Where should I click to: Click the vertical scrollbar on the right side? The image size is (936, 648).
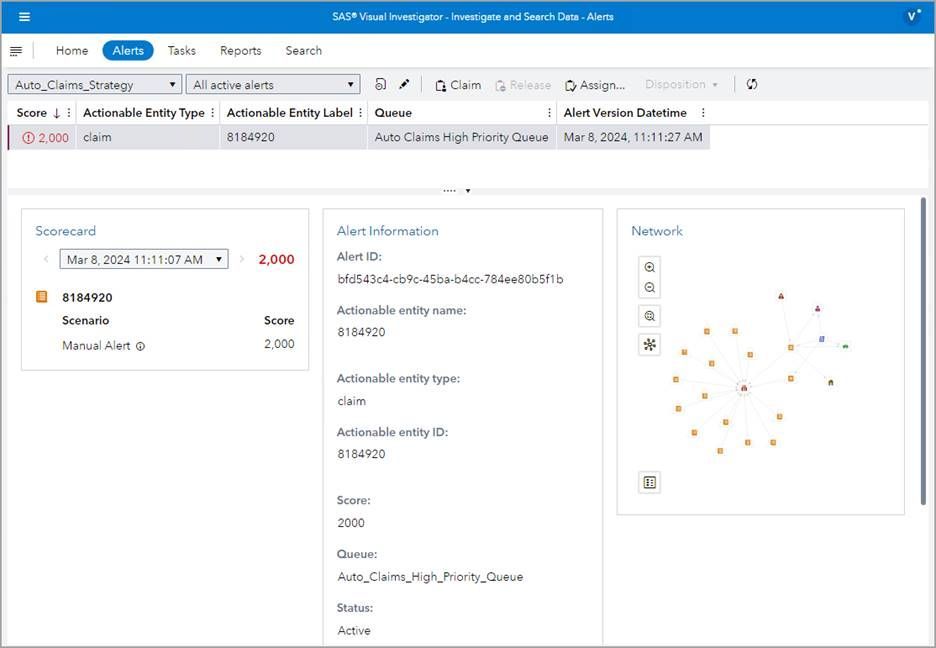tap(923, 352)
